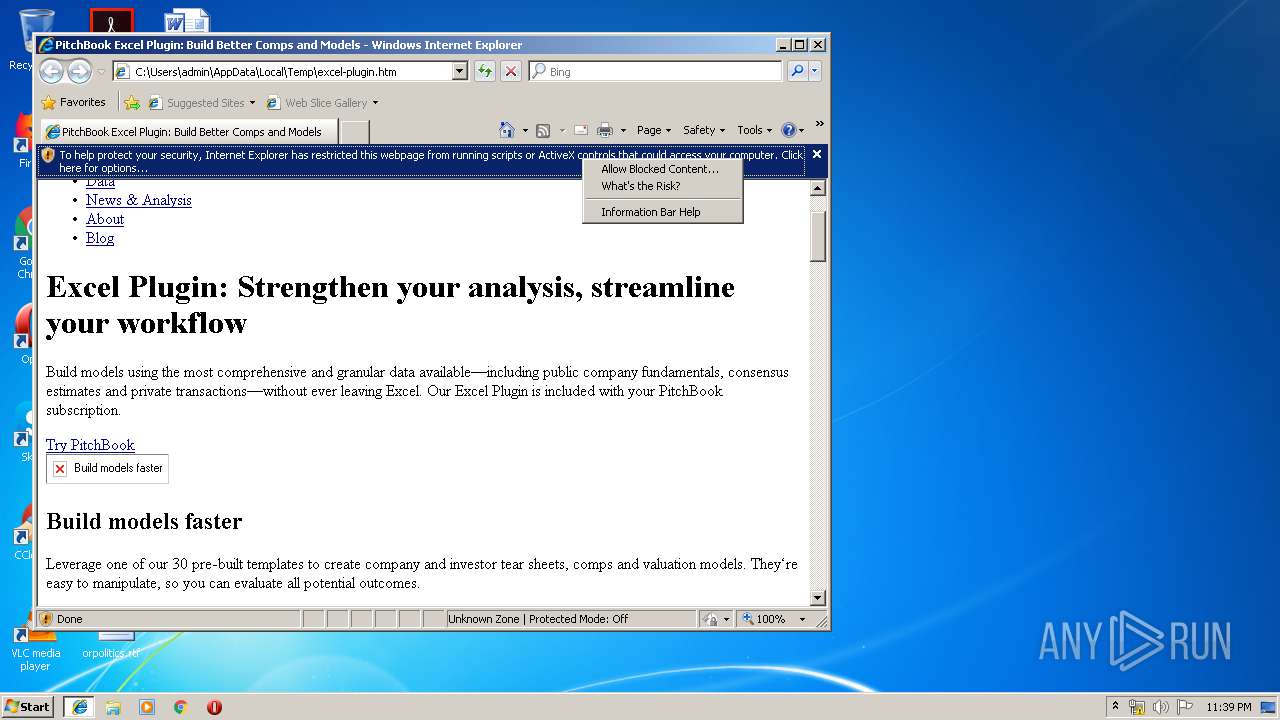Select the Word document desktop icon
Screen dimensions: 1280x720
point(187,22)
